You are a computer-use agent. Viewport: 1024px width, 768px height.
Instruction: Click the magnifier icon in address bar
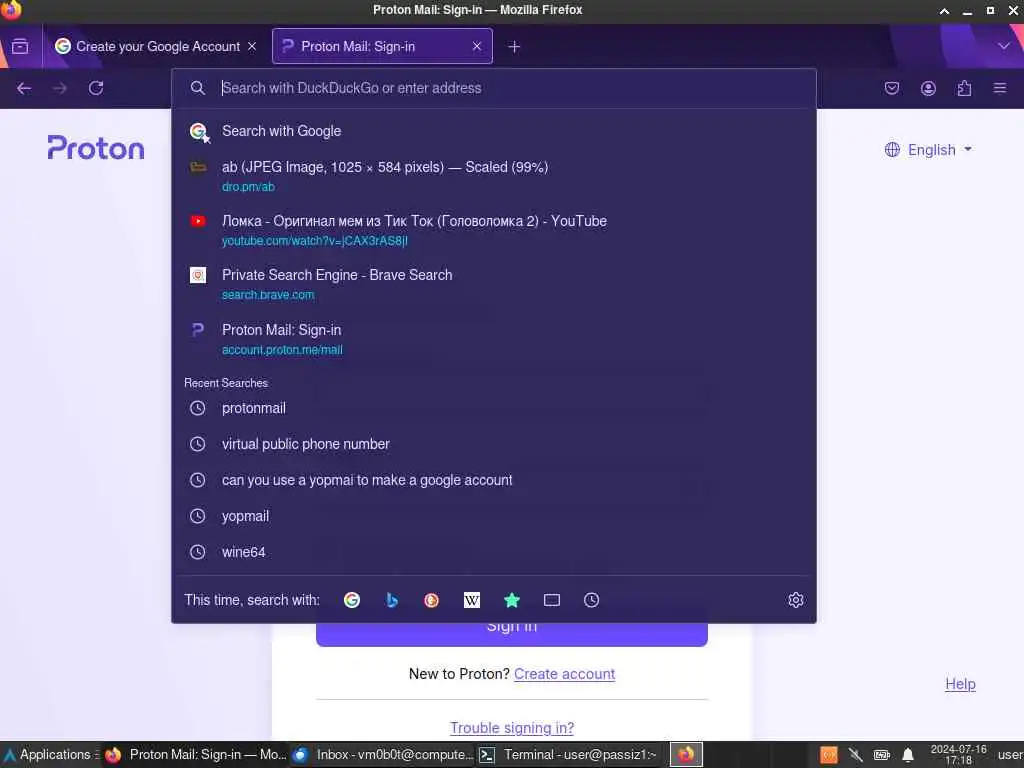point(198,88)
